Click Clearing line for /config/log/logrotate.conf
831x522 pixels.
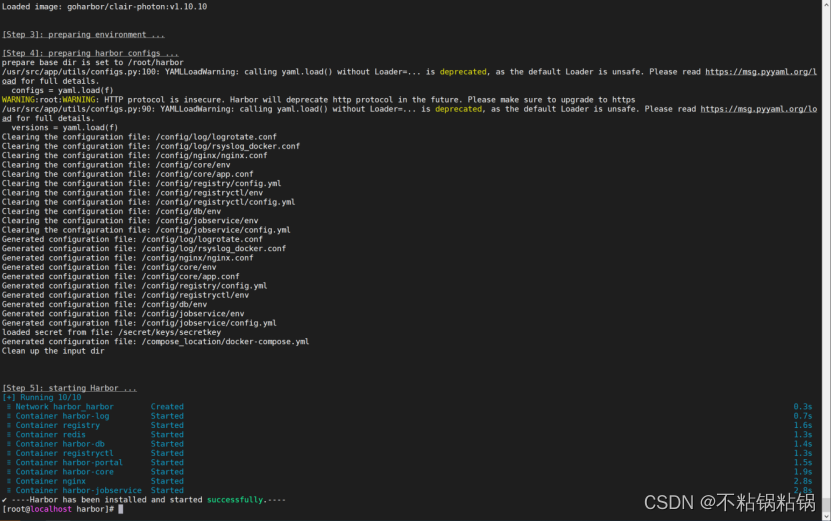[x=139, y=137]
